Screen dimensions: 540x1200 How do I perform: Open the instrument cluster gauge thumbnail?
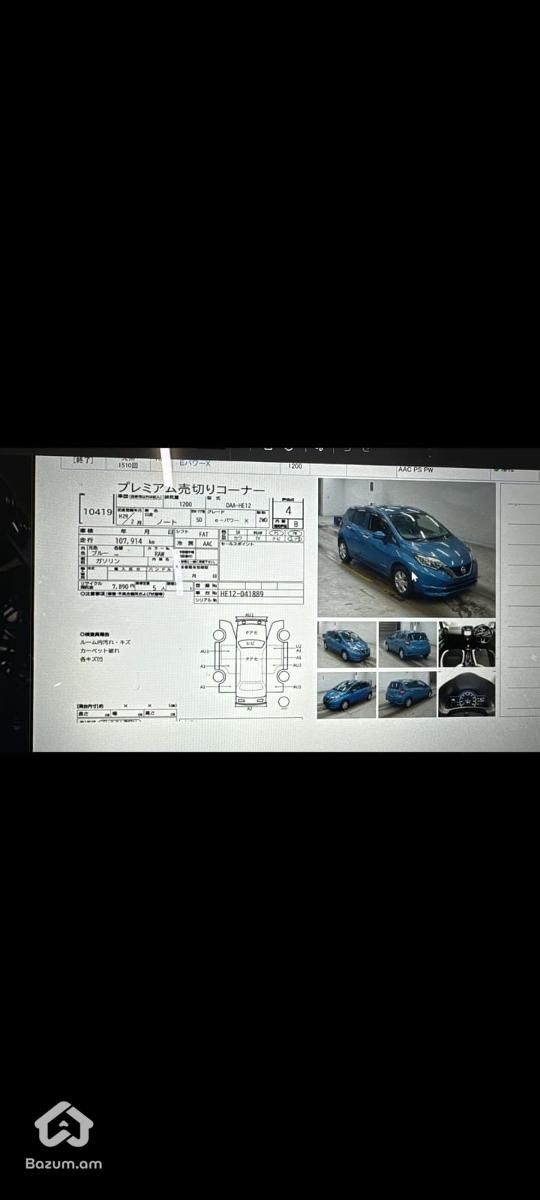[467, 693]
